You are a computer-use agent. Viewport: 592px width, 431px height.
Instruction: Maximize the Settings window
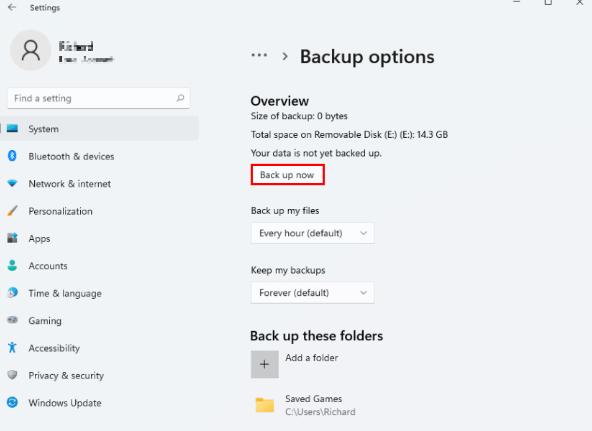[x=548, y=2]
